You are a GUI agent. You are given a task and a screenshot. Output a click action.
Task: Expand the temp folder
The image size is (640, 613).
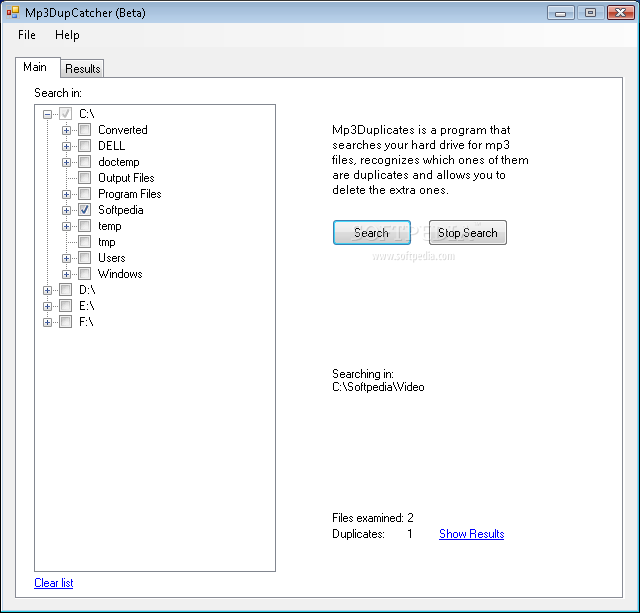pyautogui.click(x=67, y=226)
